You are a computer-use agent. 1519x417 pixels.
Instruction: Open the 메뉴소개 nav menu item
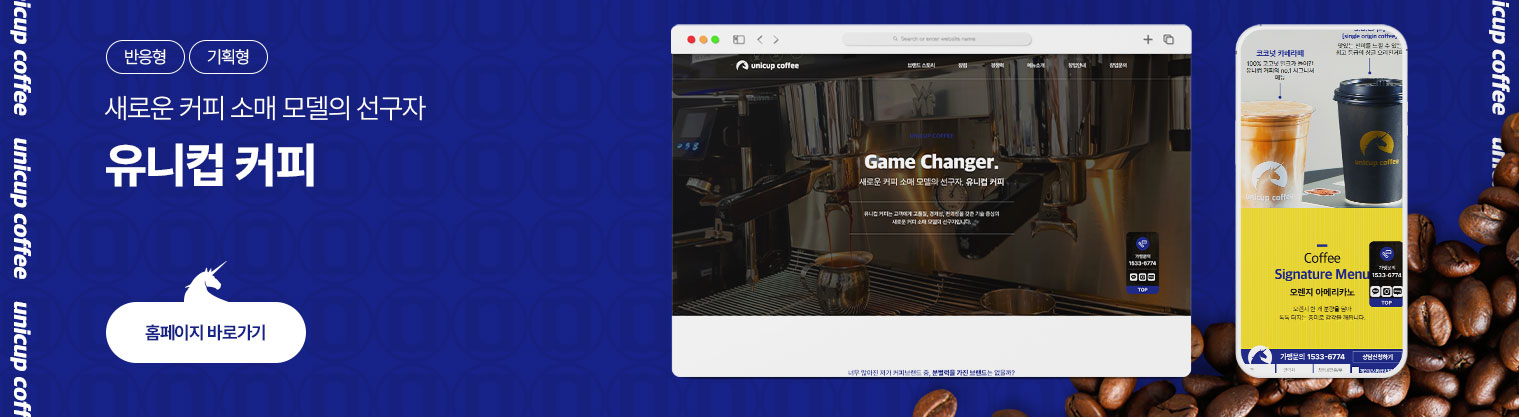click(1035, 66)
